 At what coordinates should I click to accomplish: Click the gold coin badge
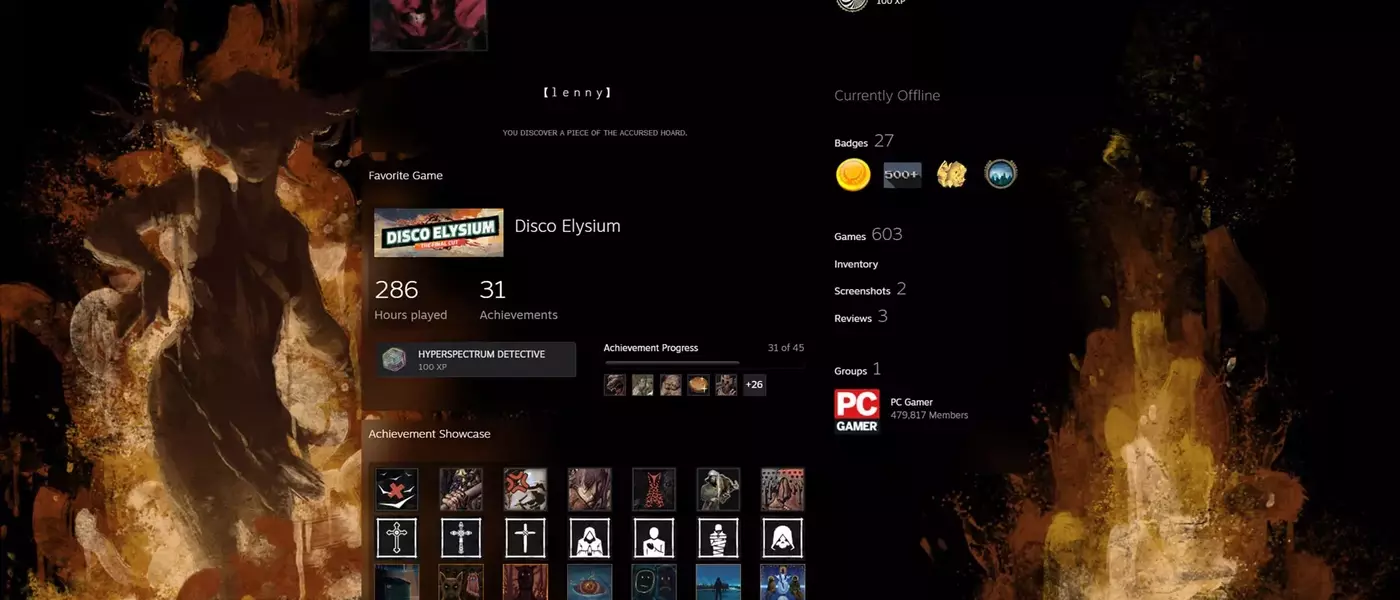pos(853,175)
